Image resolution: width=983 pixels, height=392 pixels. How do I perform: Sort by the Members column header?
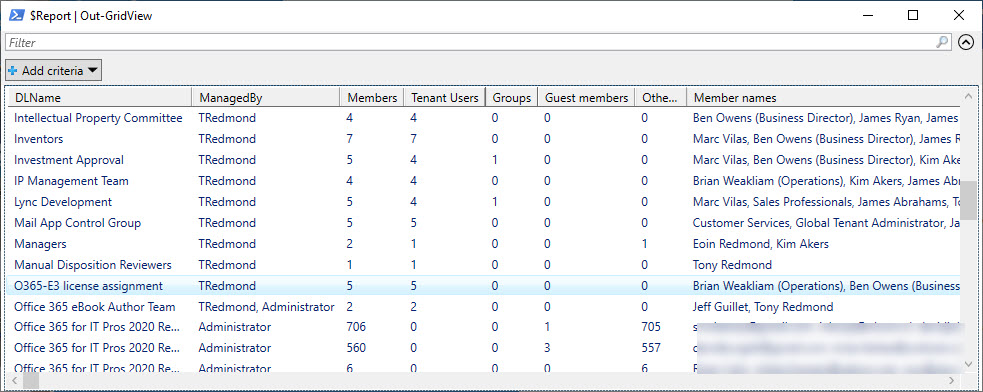372,98
